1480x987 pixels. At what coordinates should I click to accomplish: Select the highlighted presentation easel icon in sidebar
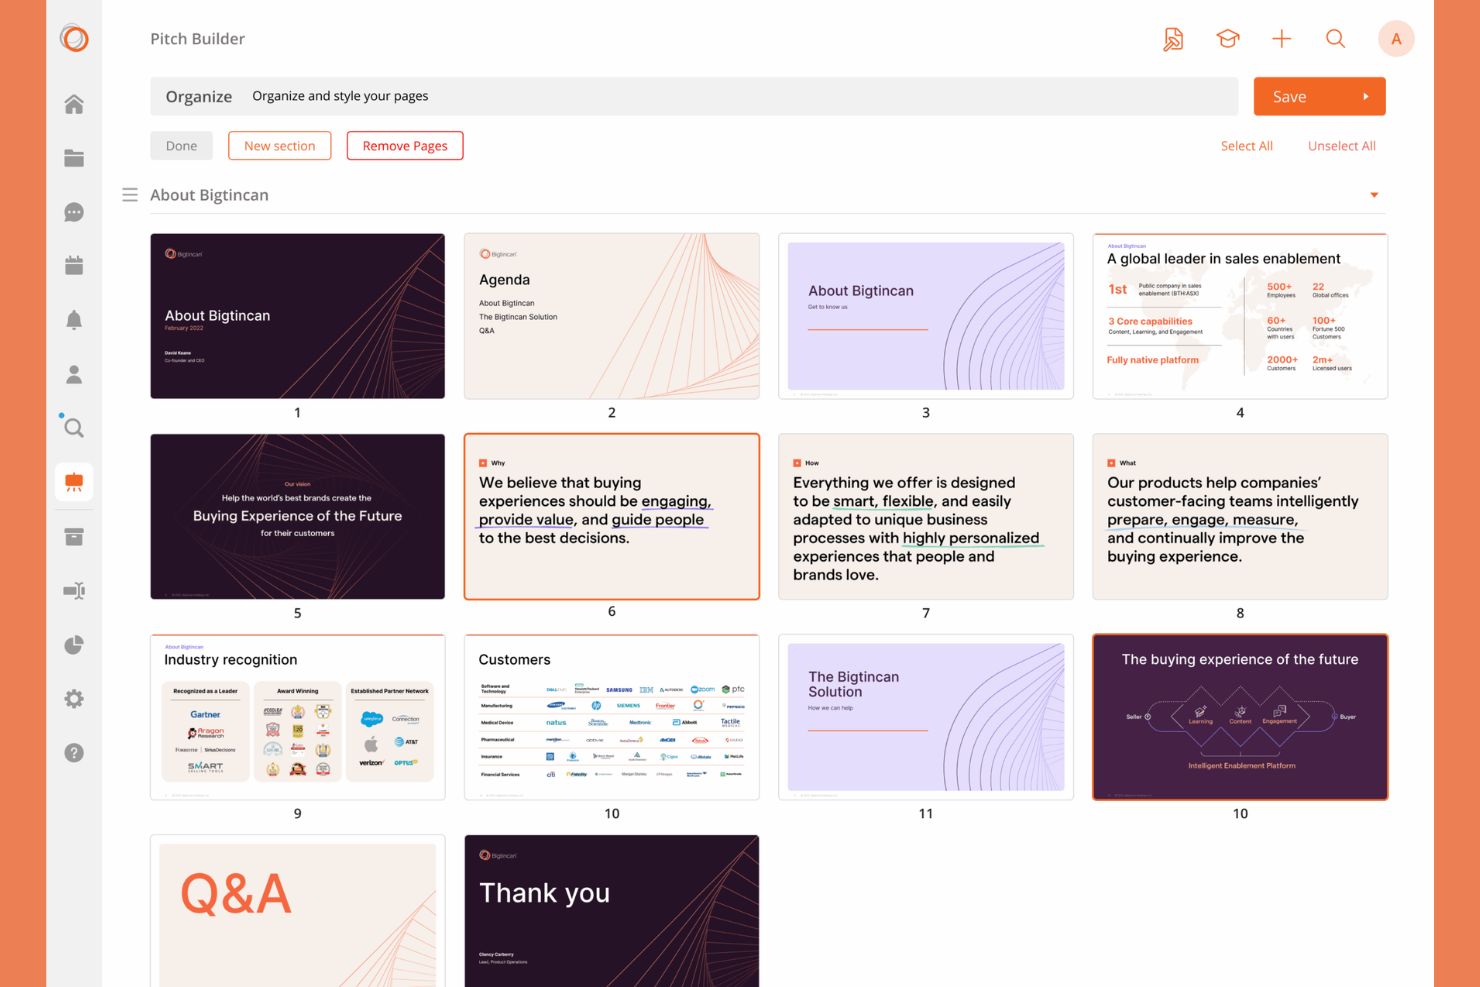[x=74, y=482]
